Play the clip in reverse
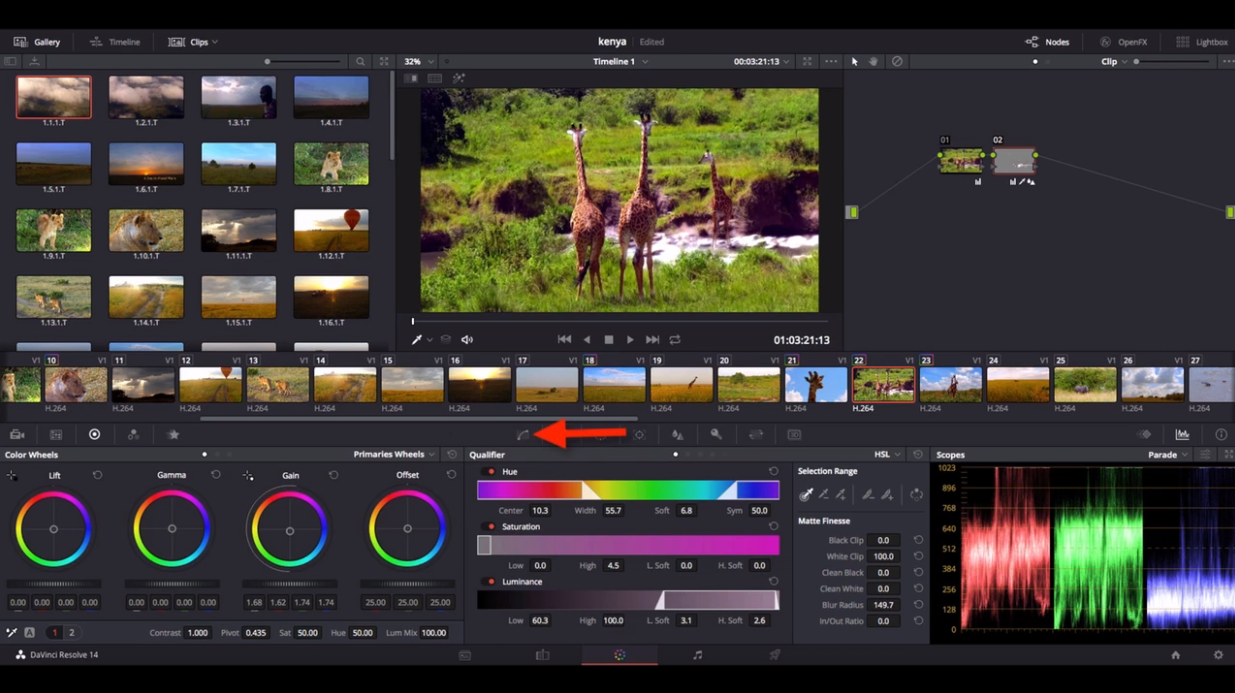This screenshot has width=1235, height=693. 586,340
